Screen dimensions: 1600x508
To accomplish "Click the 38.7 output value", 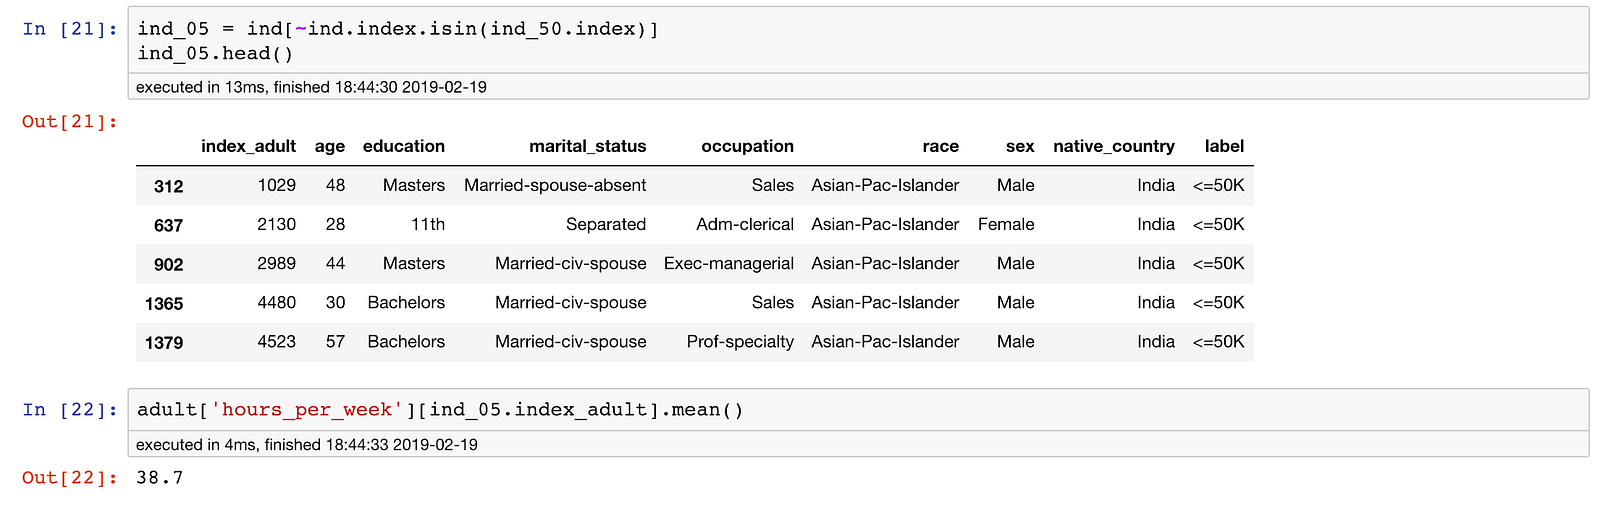I will pyautogui.click(x=160, y=478).
